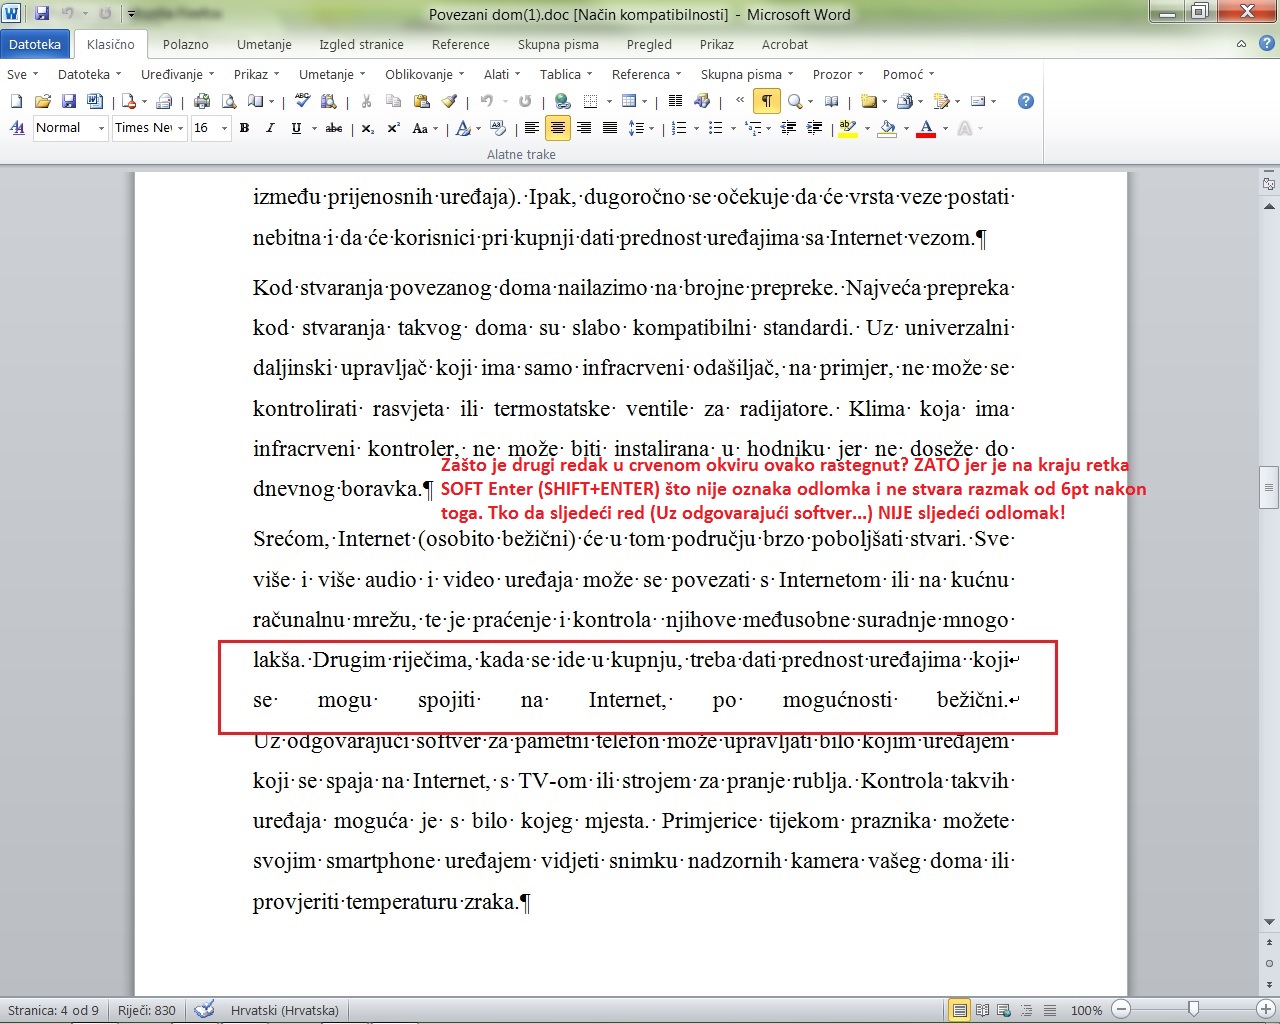Image resolution: width=1280 pixels, height=1024 pixels.
Task: Click the vertical scrollbar thumb
Action: click(x=1269, y=488)
